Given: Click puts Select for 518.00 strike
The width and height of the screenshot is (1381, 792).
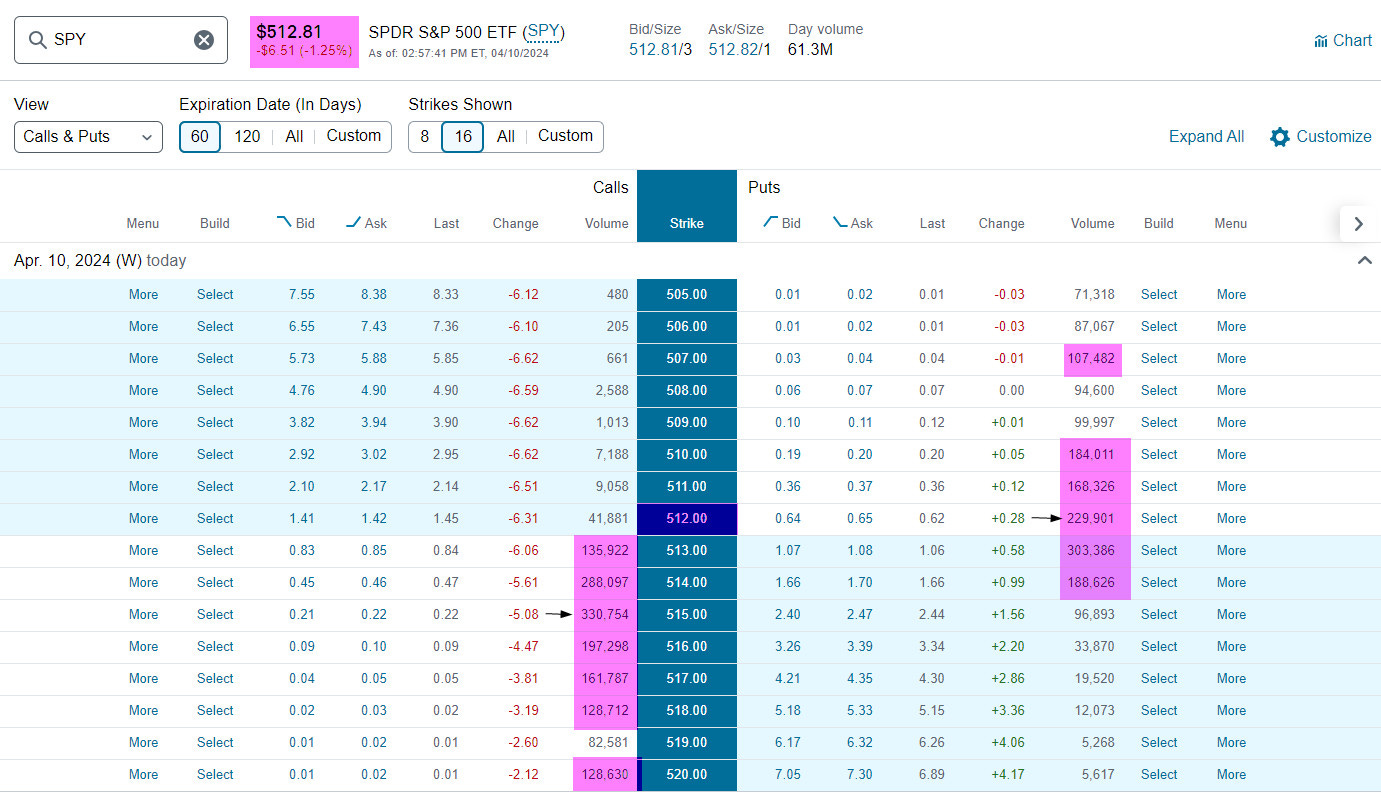Looking at the screenshot, I should pos(1159,711).
